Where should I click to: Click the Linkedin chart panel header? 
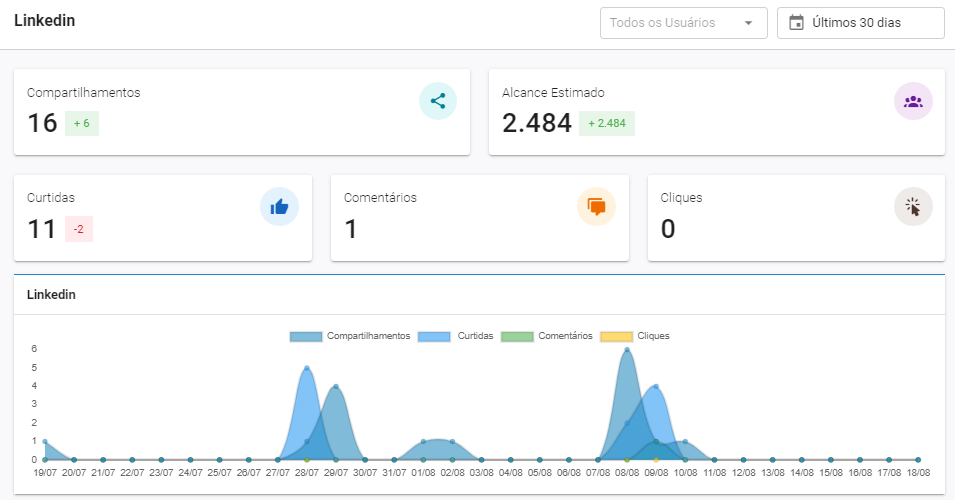point(52,295)
